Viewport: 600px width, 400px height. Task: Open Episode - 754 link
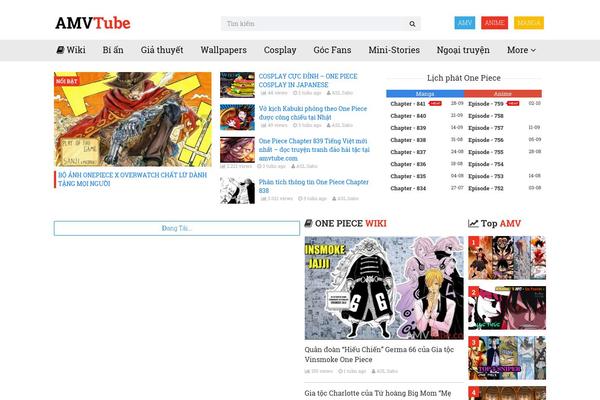point(486,164)
